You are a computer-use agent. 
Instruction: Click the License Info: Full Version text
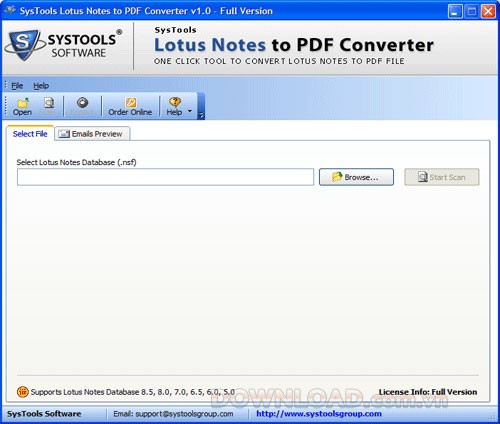click(x=428, y=392)
